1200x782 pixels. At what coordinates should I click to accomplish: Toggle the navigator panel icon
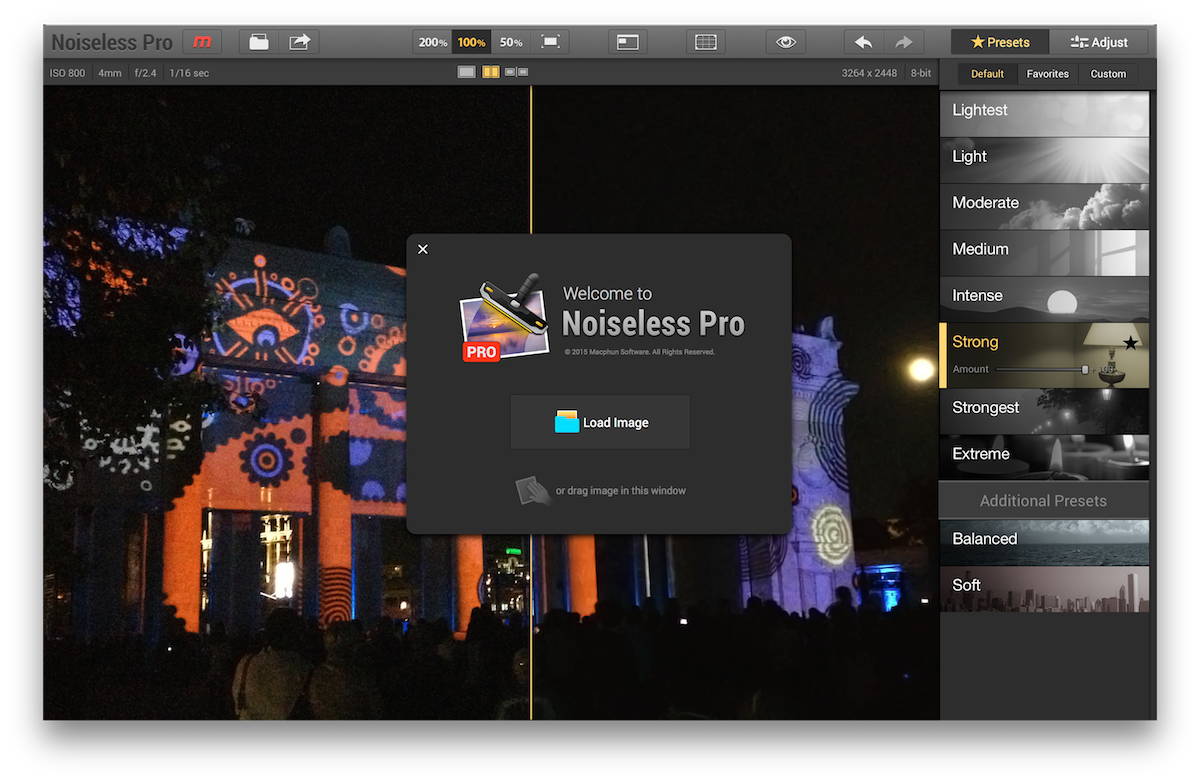pyautogui.click(x=628, y=42)
